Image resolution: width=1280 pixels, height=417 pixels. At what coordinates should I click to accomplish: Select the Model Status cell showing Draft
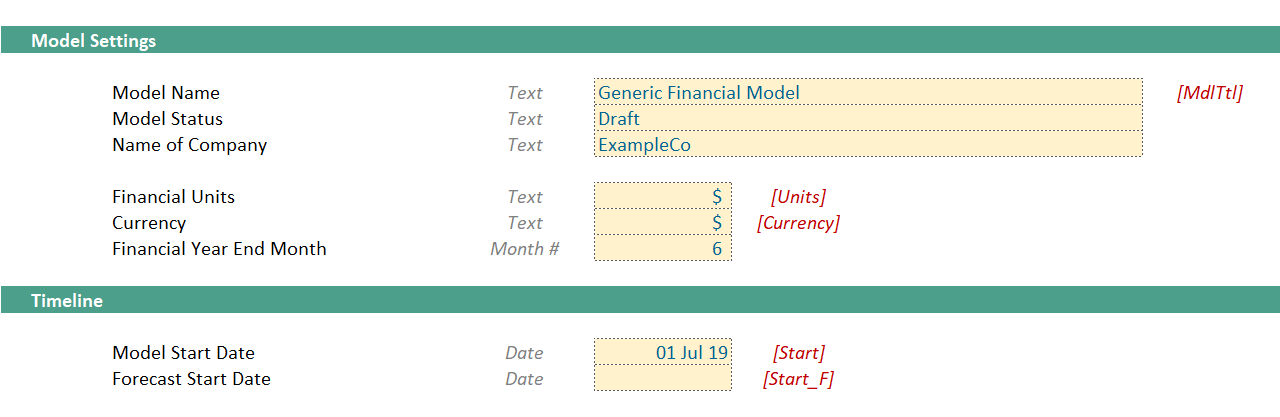(x=868, y=118)
